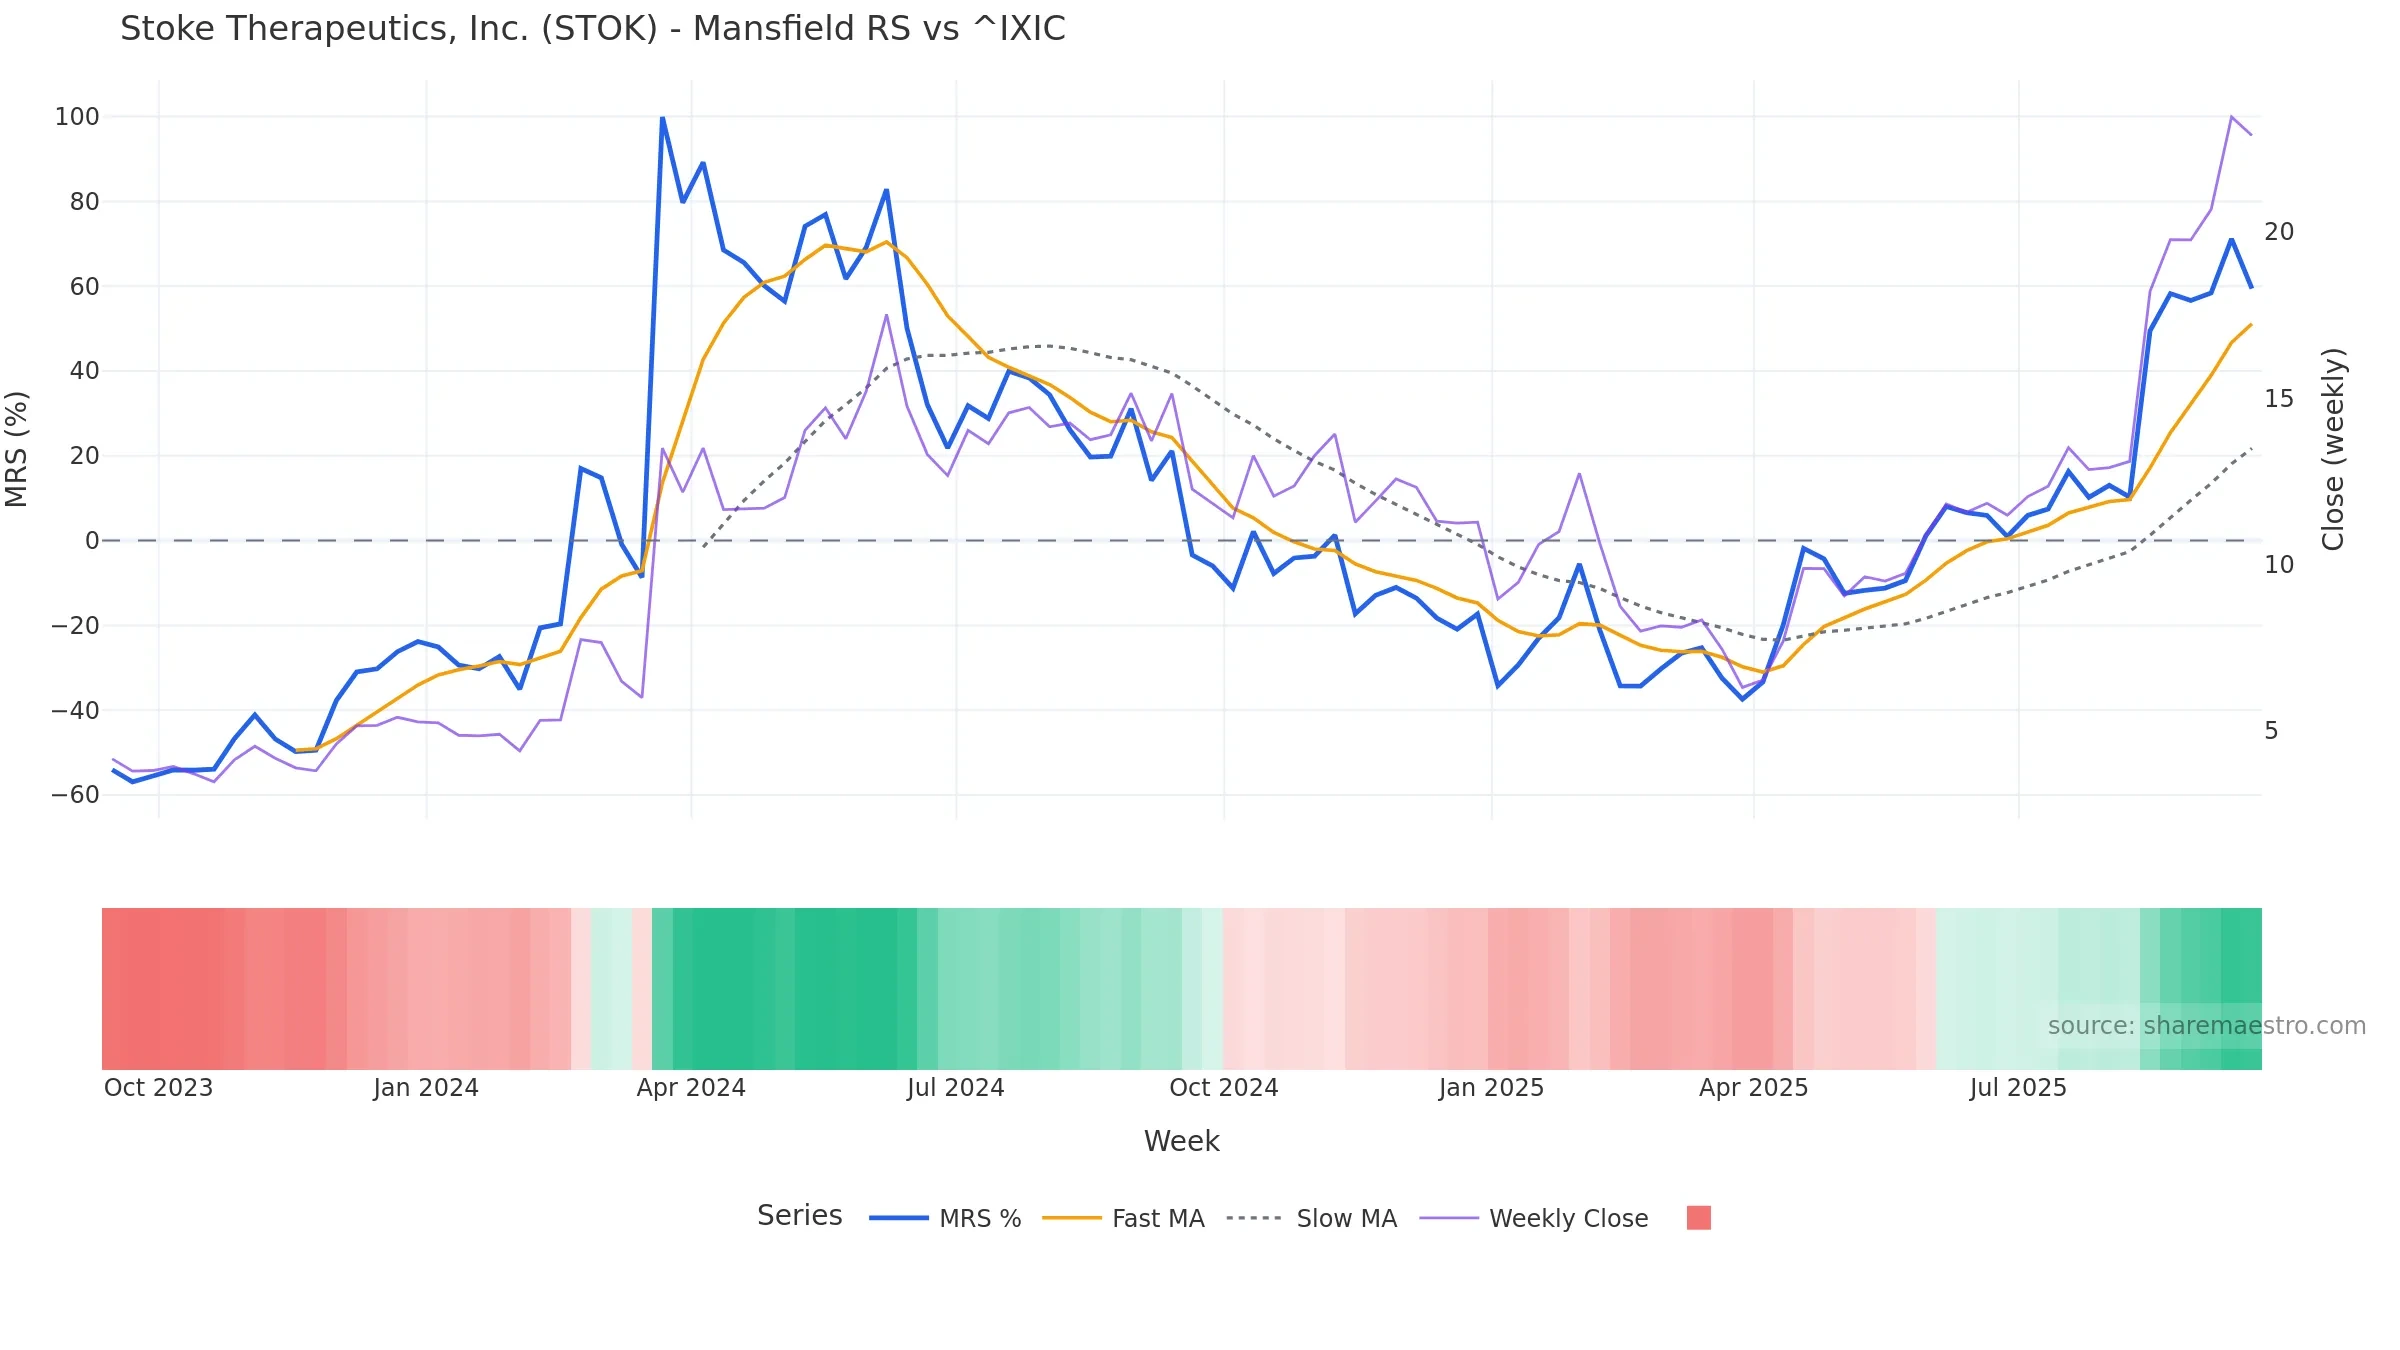
Task: Click the source sharemaestro.com text
Action: 2206,1026
